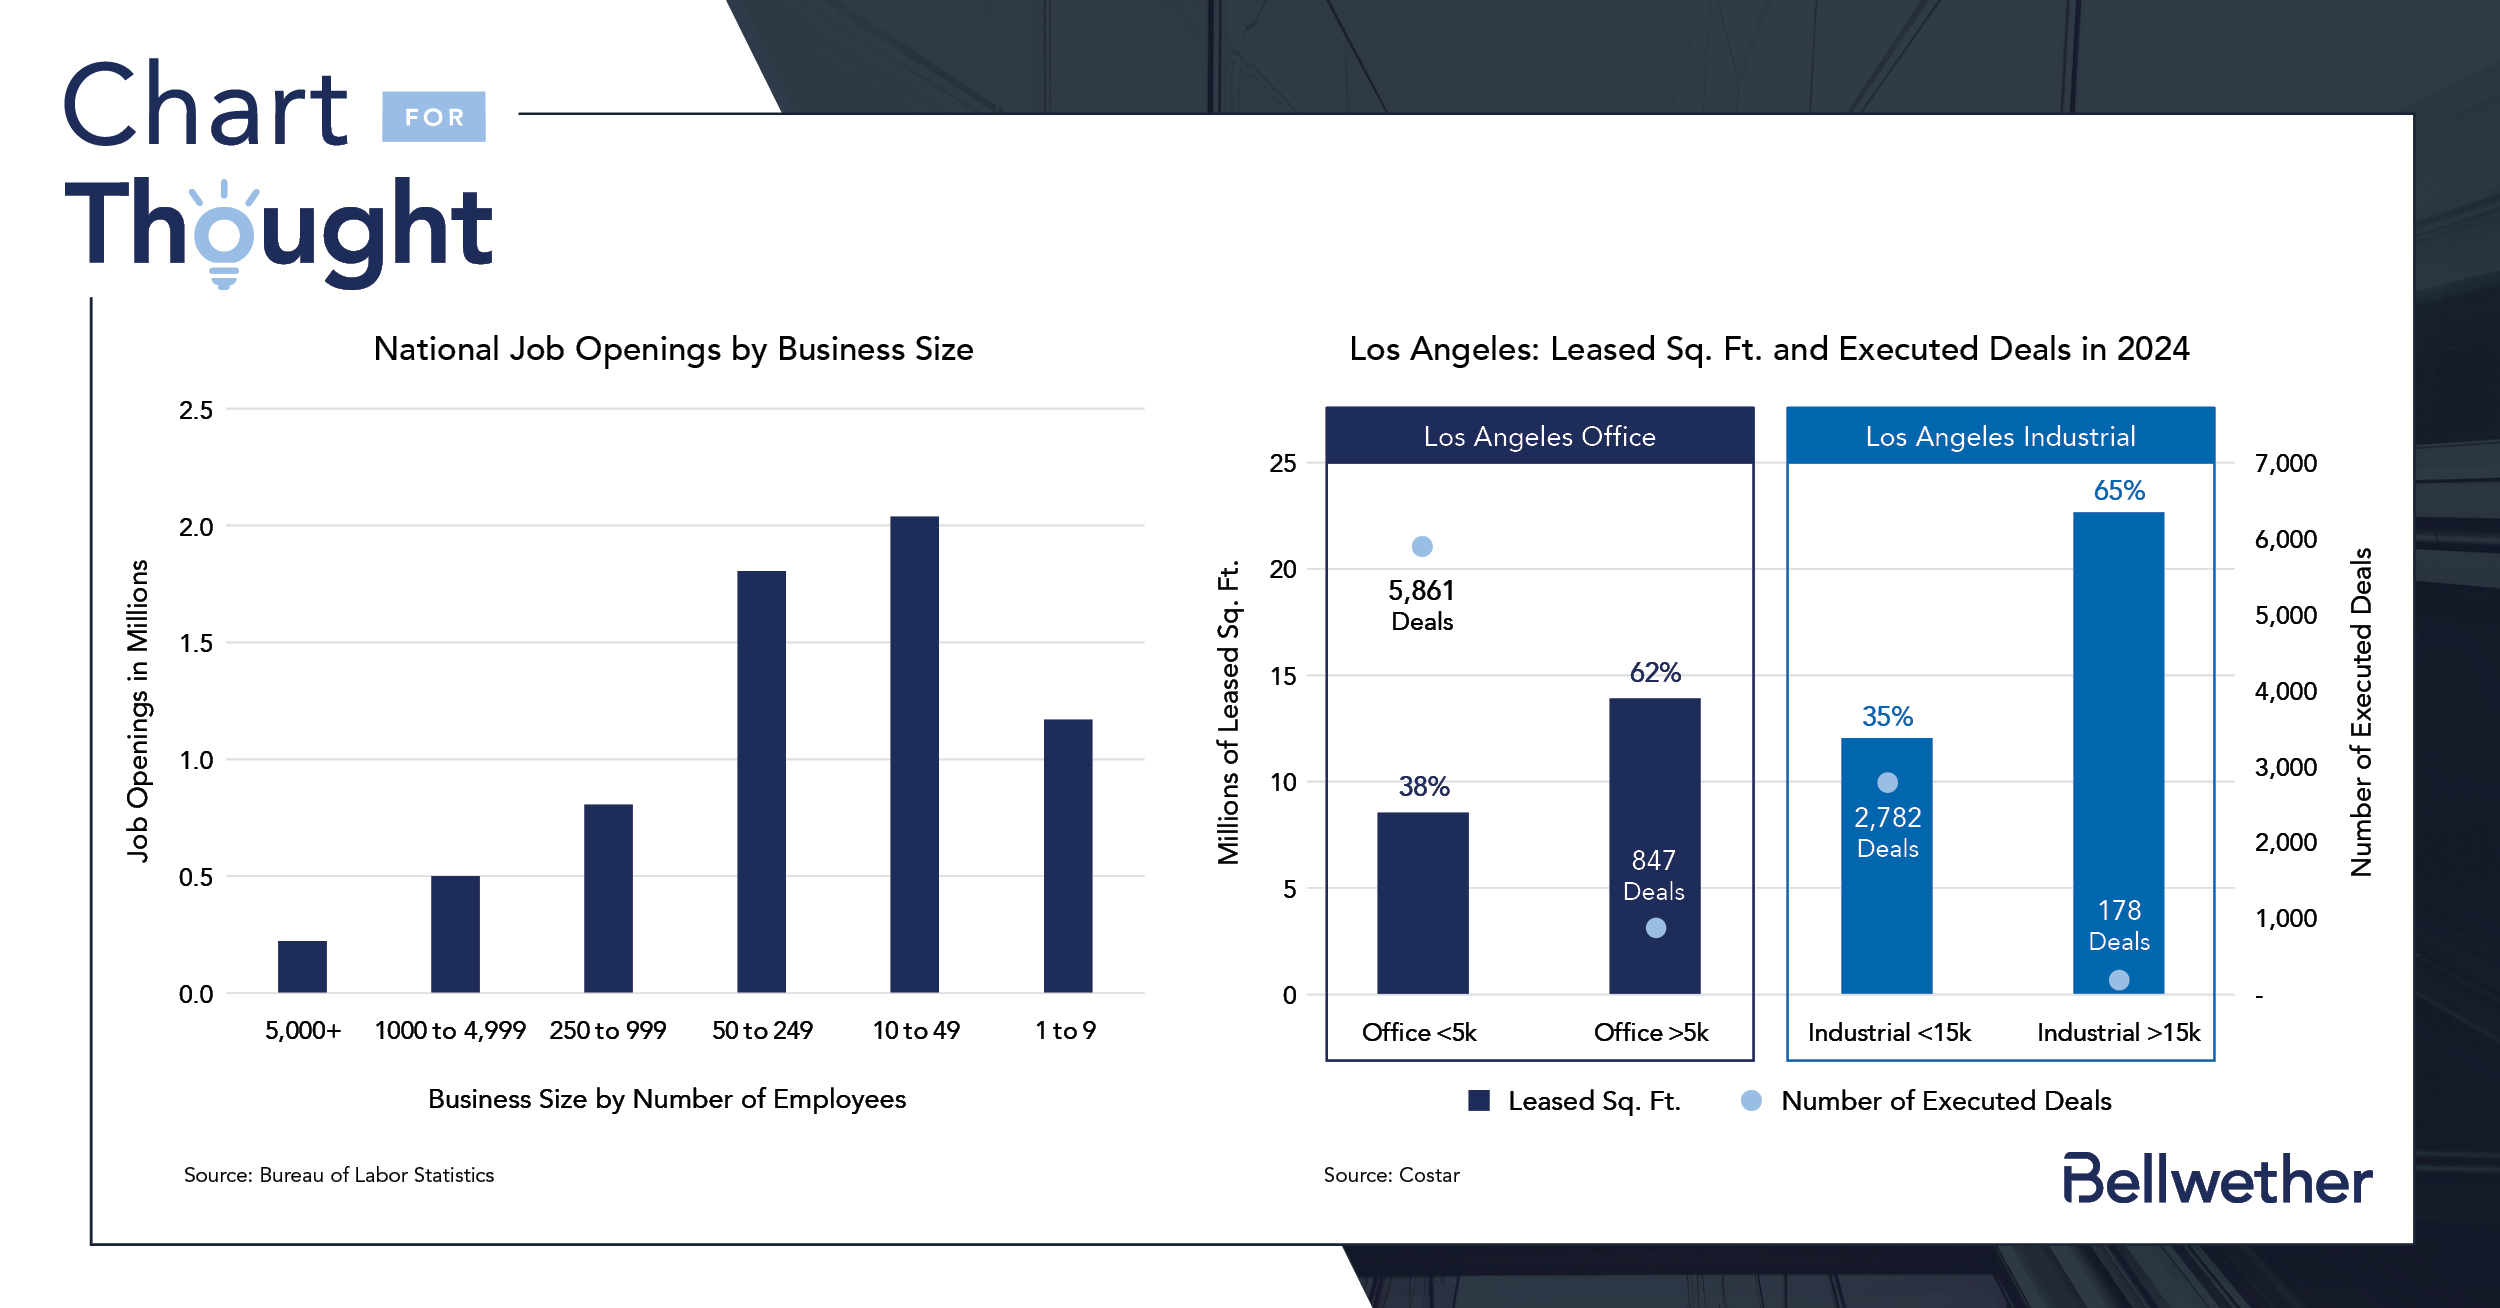Click the 178 Deals data point dot
The height and width of the screenshot is (1308, 2500).
(x=2119, y=980)
